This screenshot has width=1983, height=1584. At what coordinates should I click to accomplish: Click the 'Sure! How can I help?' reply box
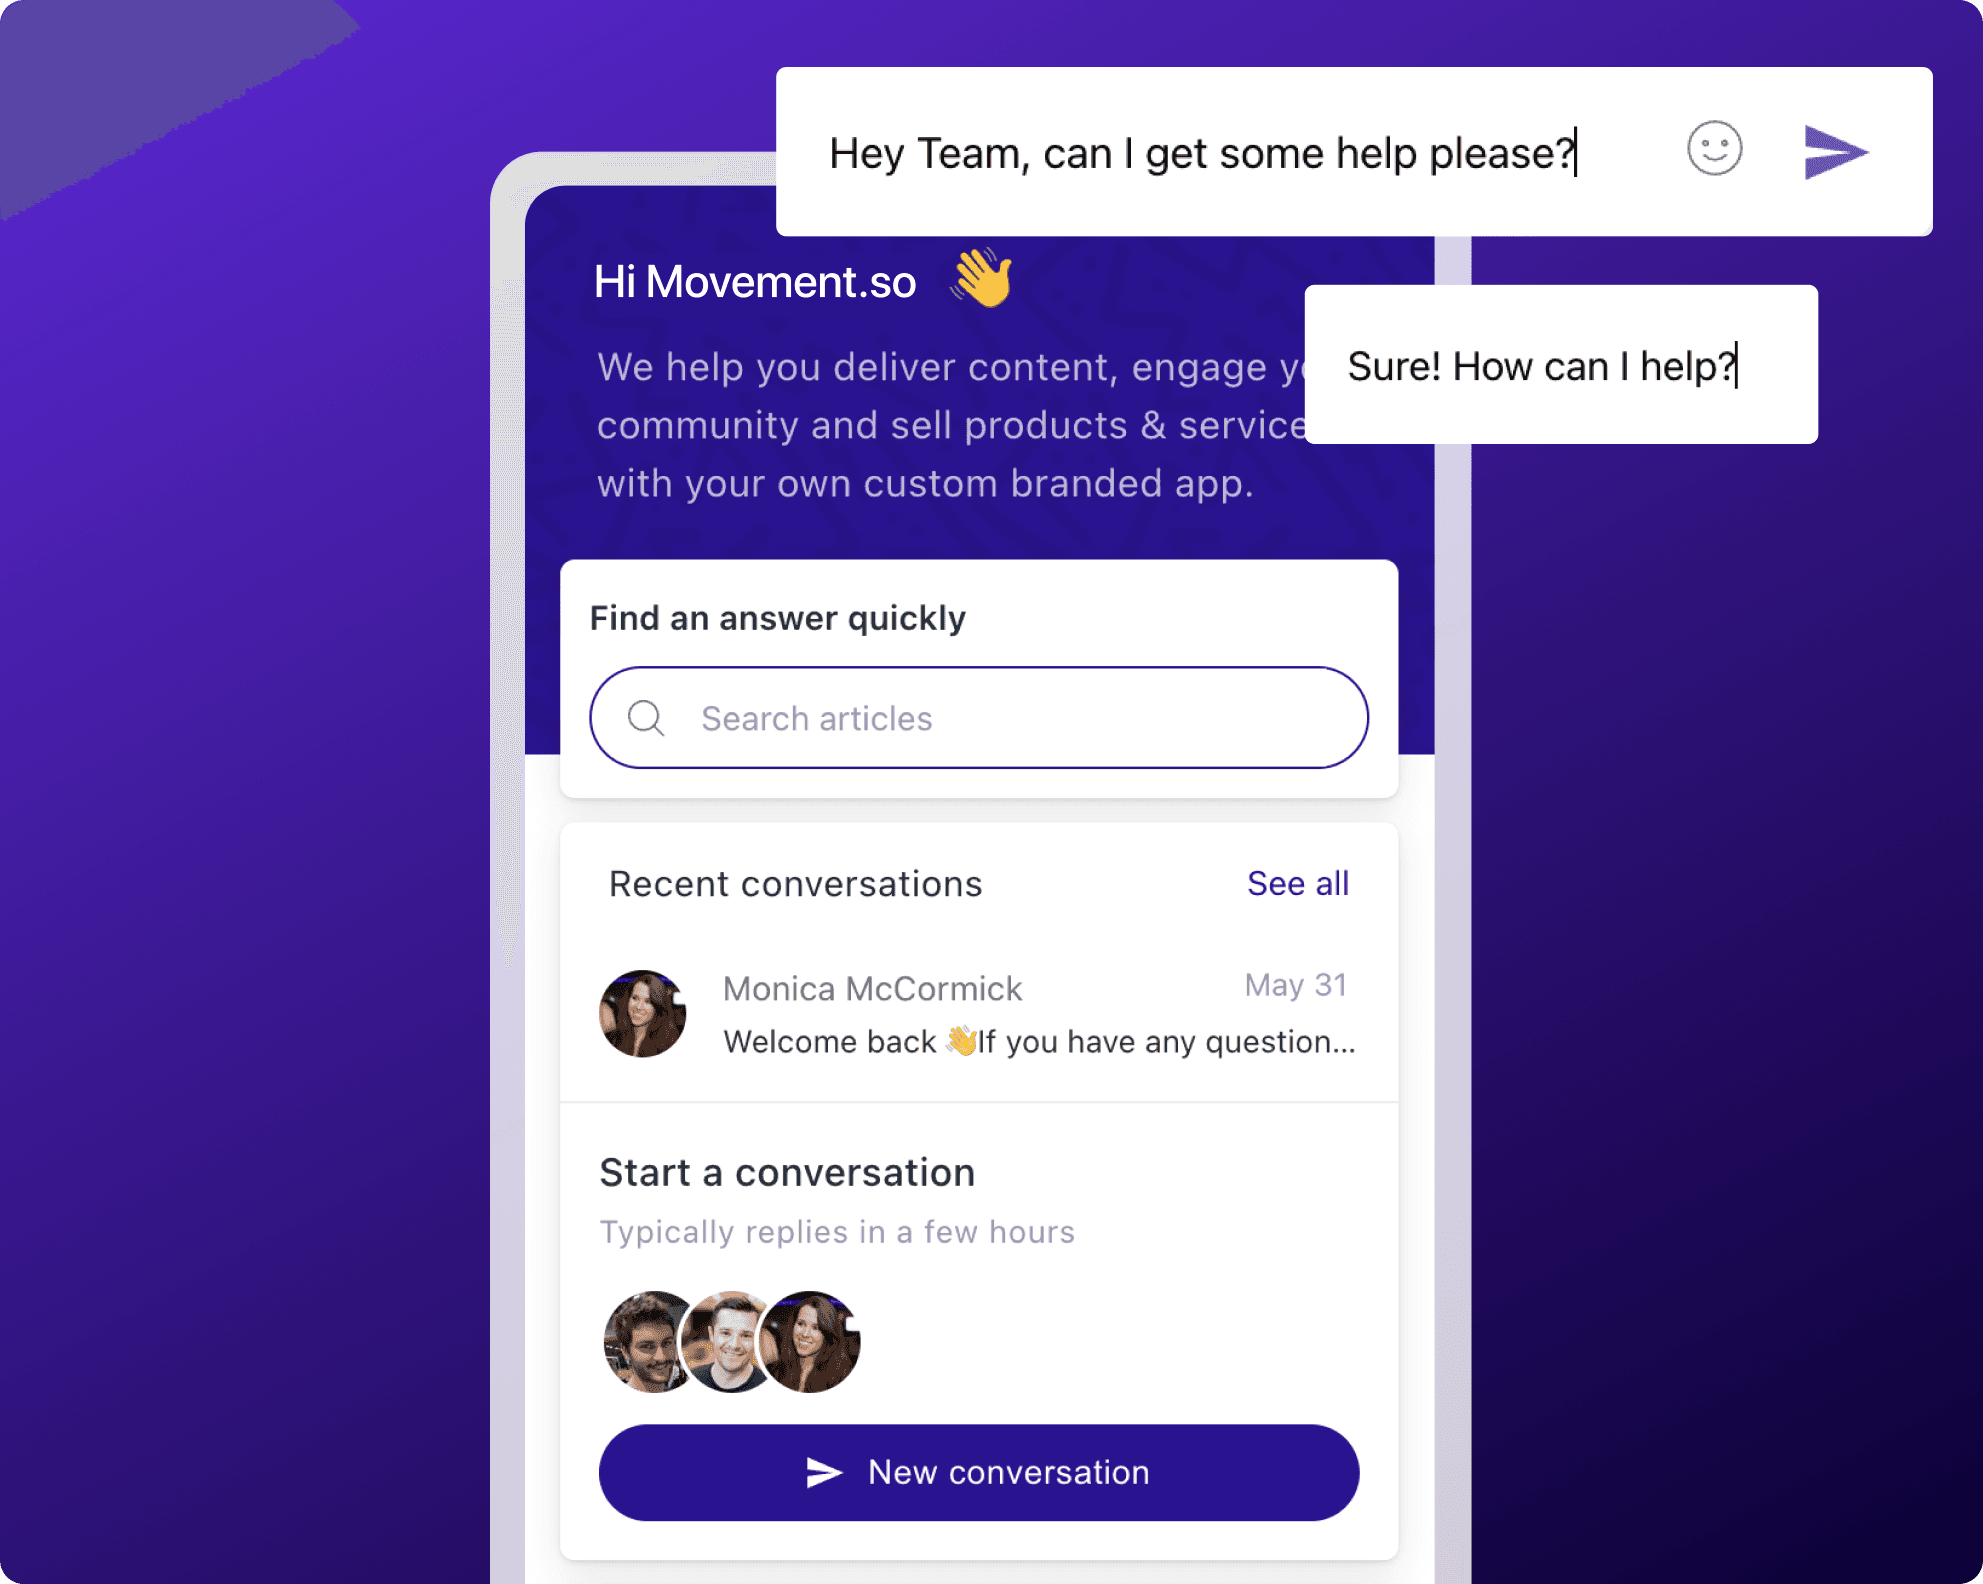[1561, 365]
